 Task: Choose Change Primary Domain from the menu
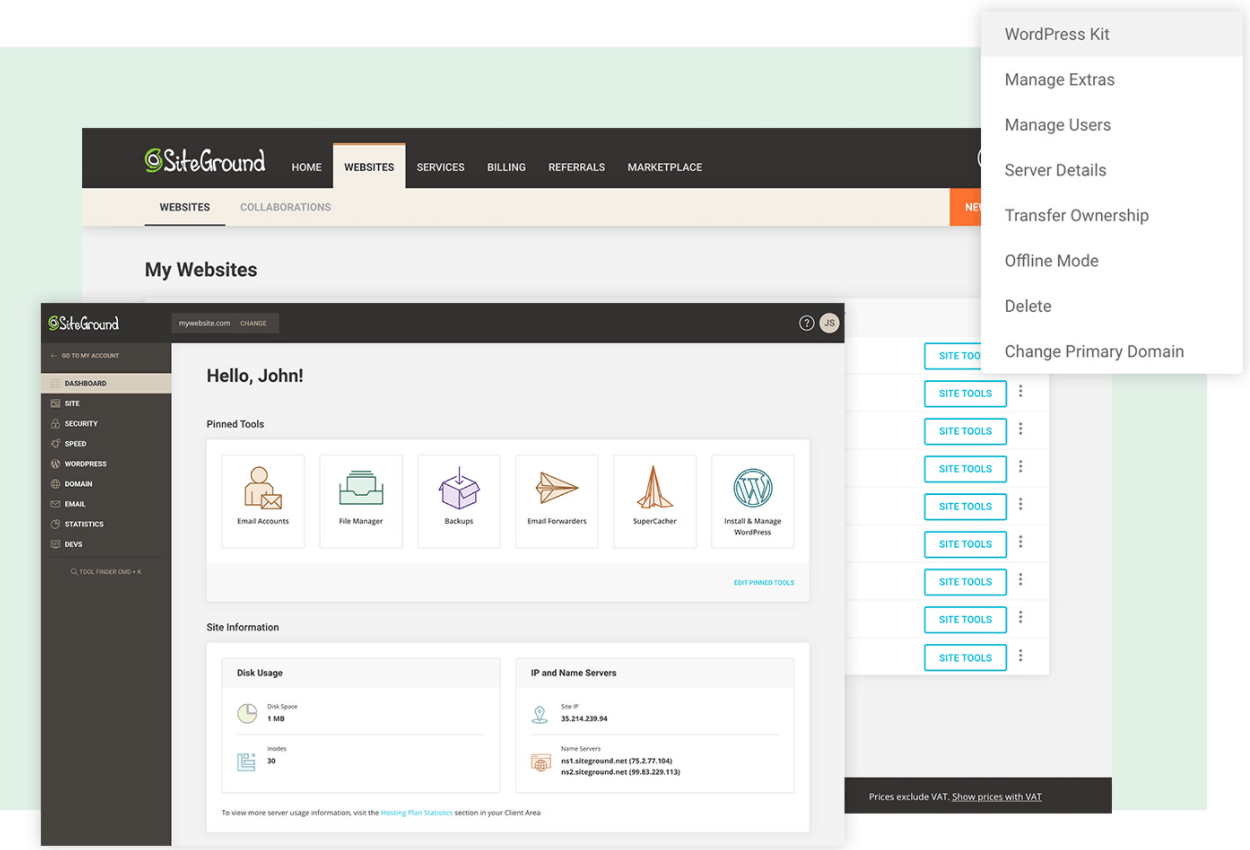pos(1112,351)
